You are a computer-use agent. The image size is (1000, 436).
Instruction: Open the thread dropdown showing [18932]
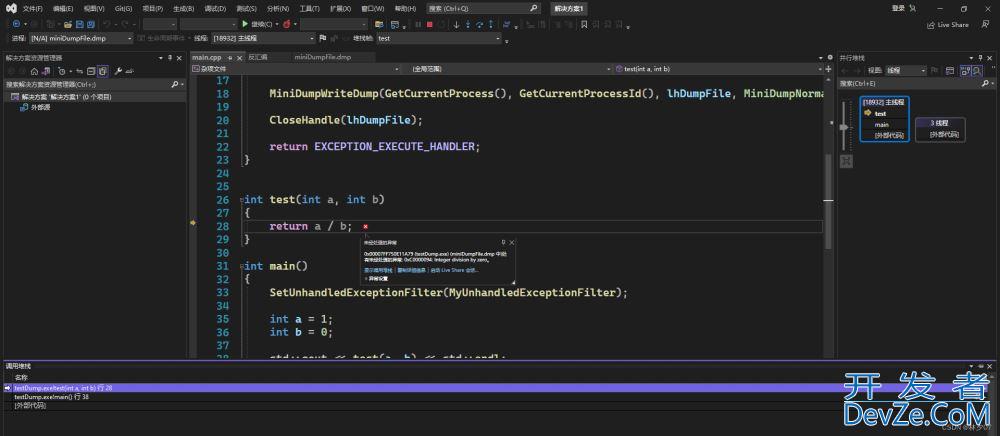point(263,38)
